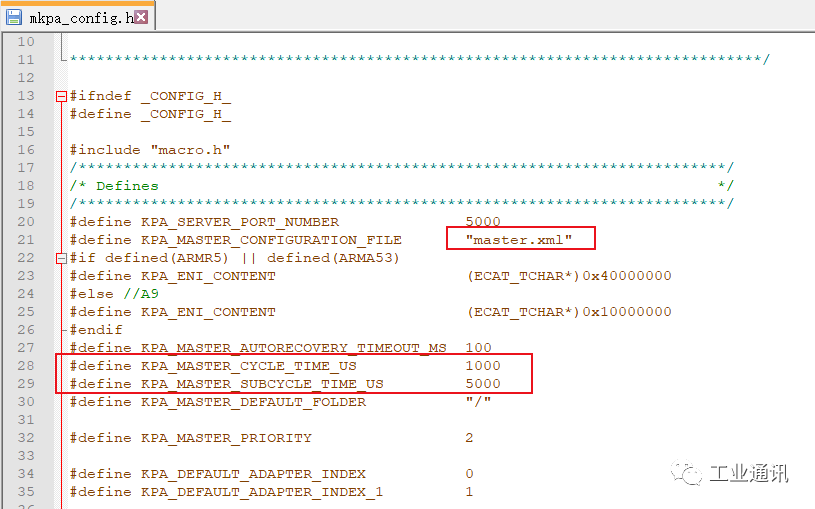Click the value 1000 of KPA_MASTER_CYCLE_TIME_US
The height and width of the screenshot is (509, 815).
(x=483, y=366)
